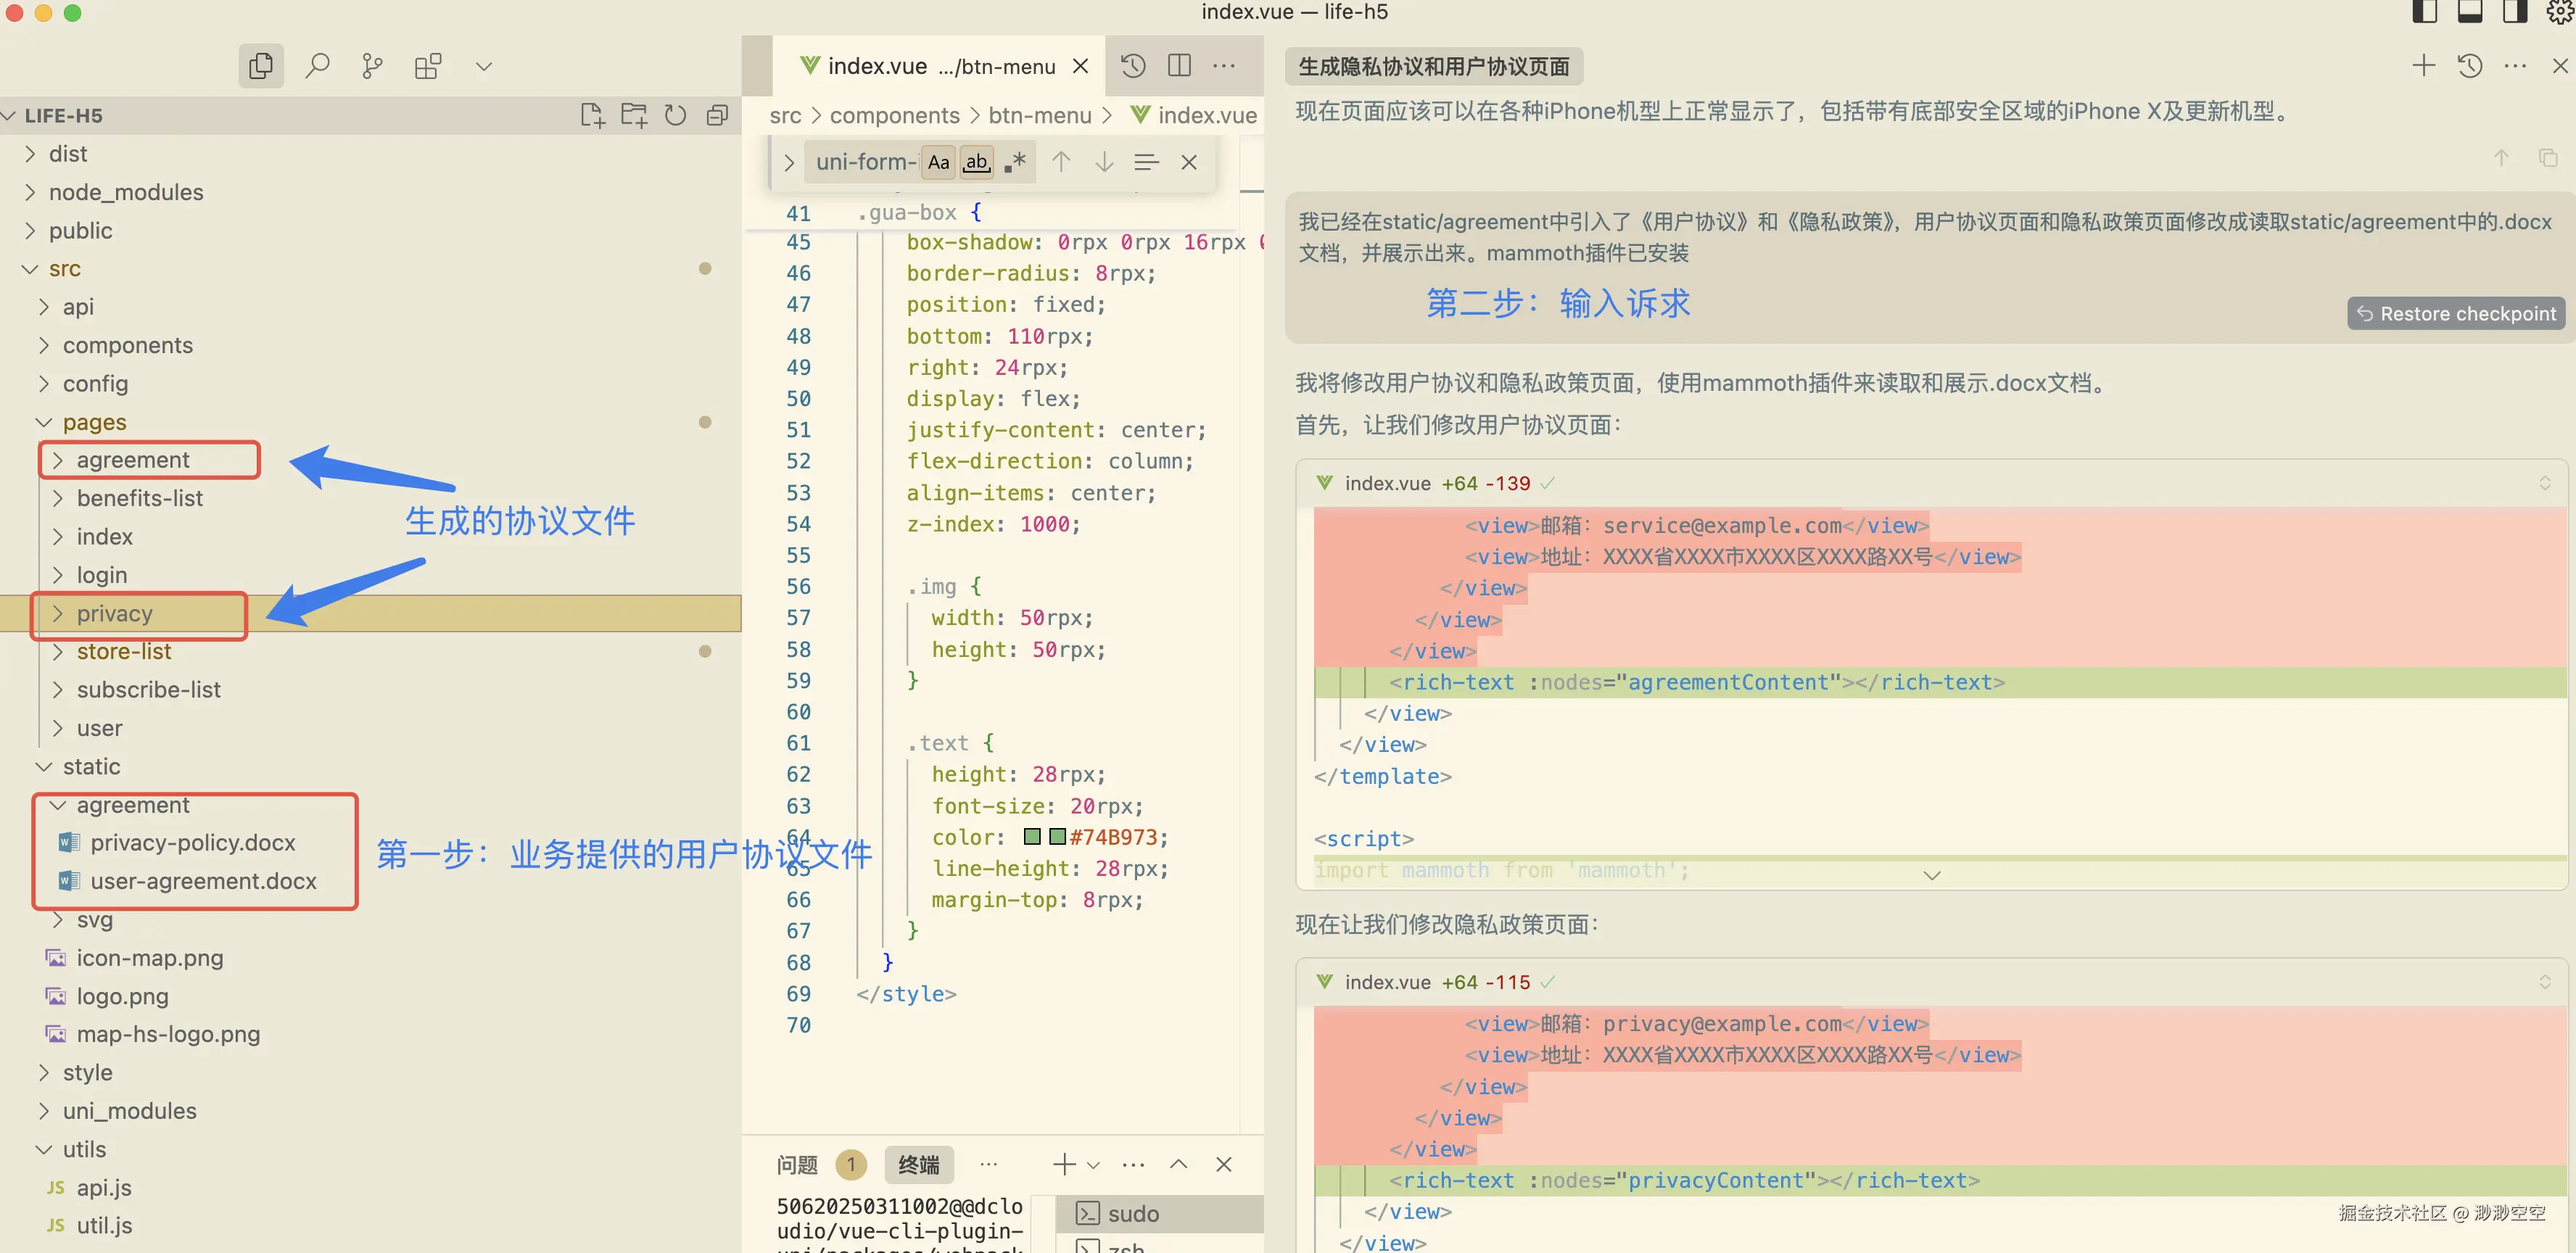Image resolution: width=2576 pixels, height=1253 pixels.
Task: Open chat history in AI panel
Action: 2469,66
